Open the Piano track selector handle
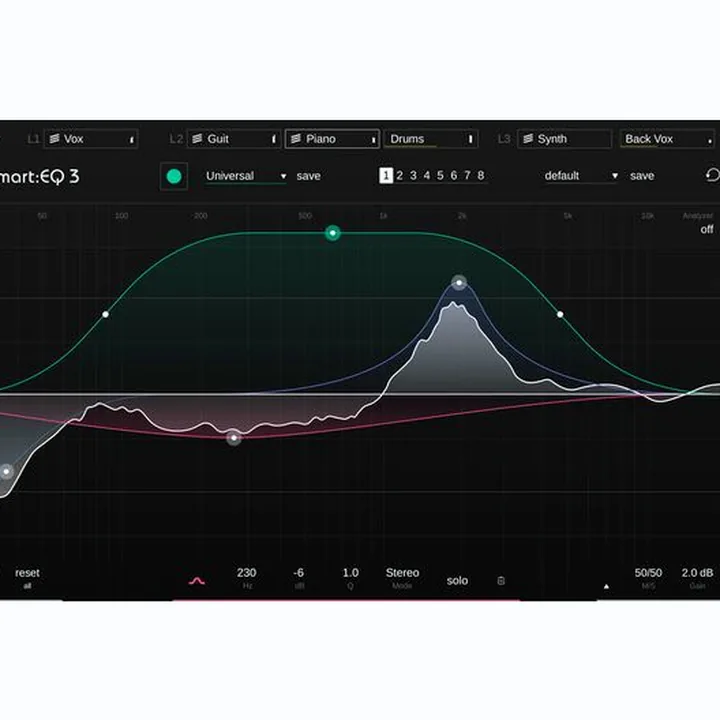720x720 pixels. coord(373,139)
